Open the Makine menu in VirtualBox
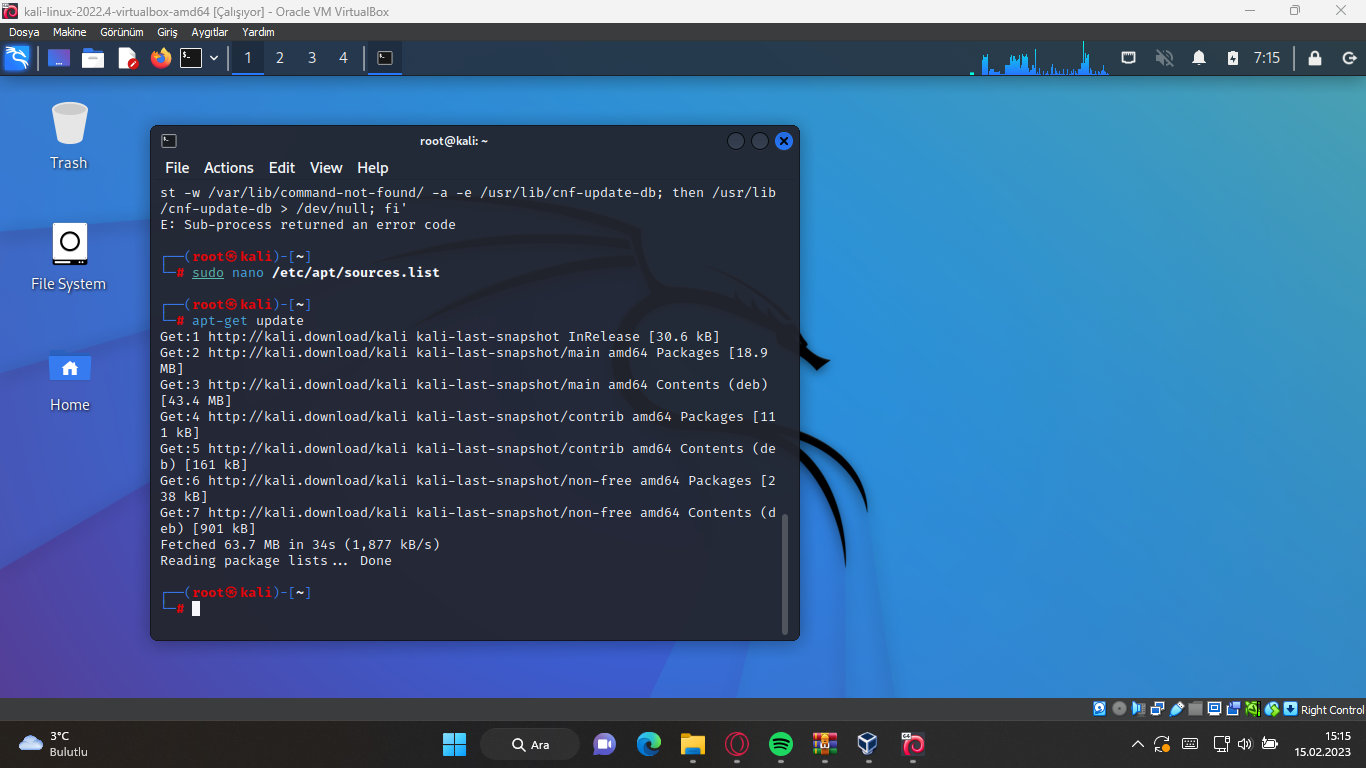This screenshot has width=1366, height=768. click(70, 32)
